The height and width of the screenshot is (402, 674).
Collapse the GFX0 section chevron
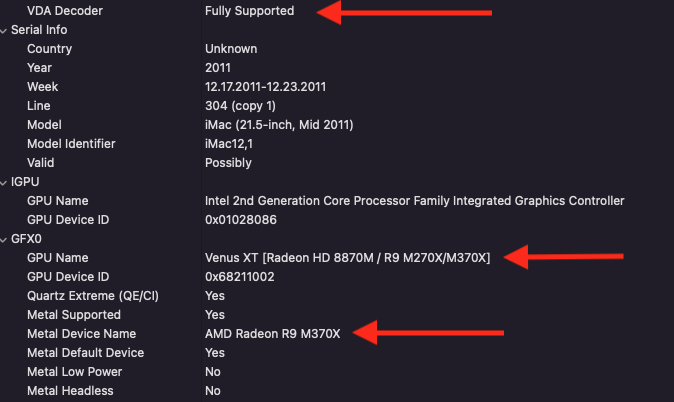click(x=5, y=239)
